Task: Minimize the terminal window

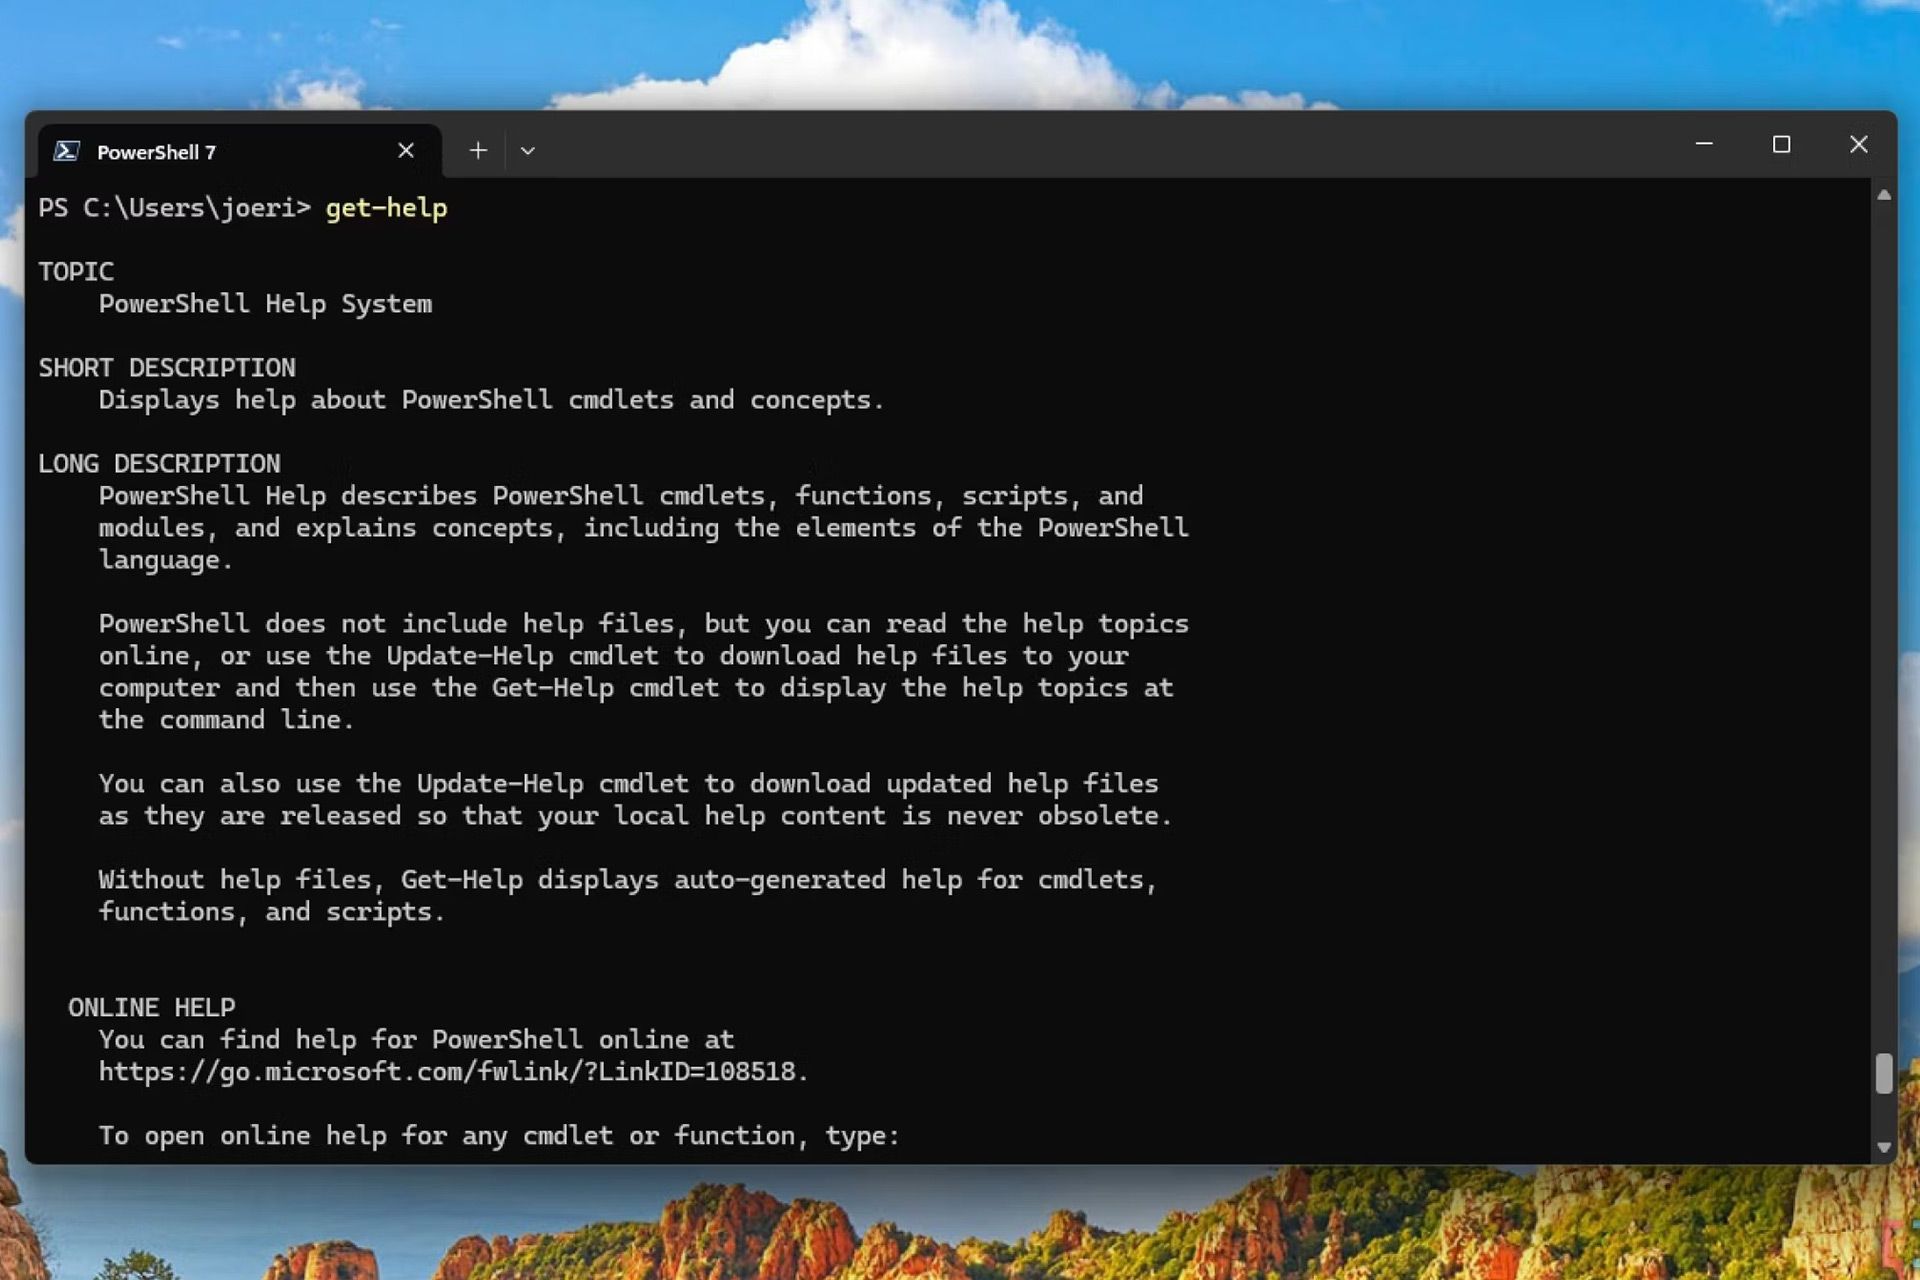Action: point(1704,144)
